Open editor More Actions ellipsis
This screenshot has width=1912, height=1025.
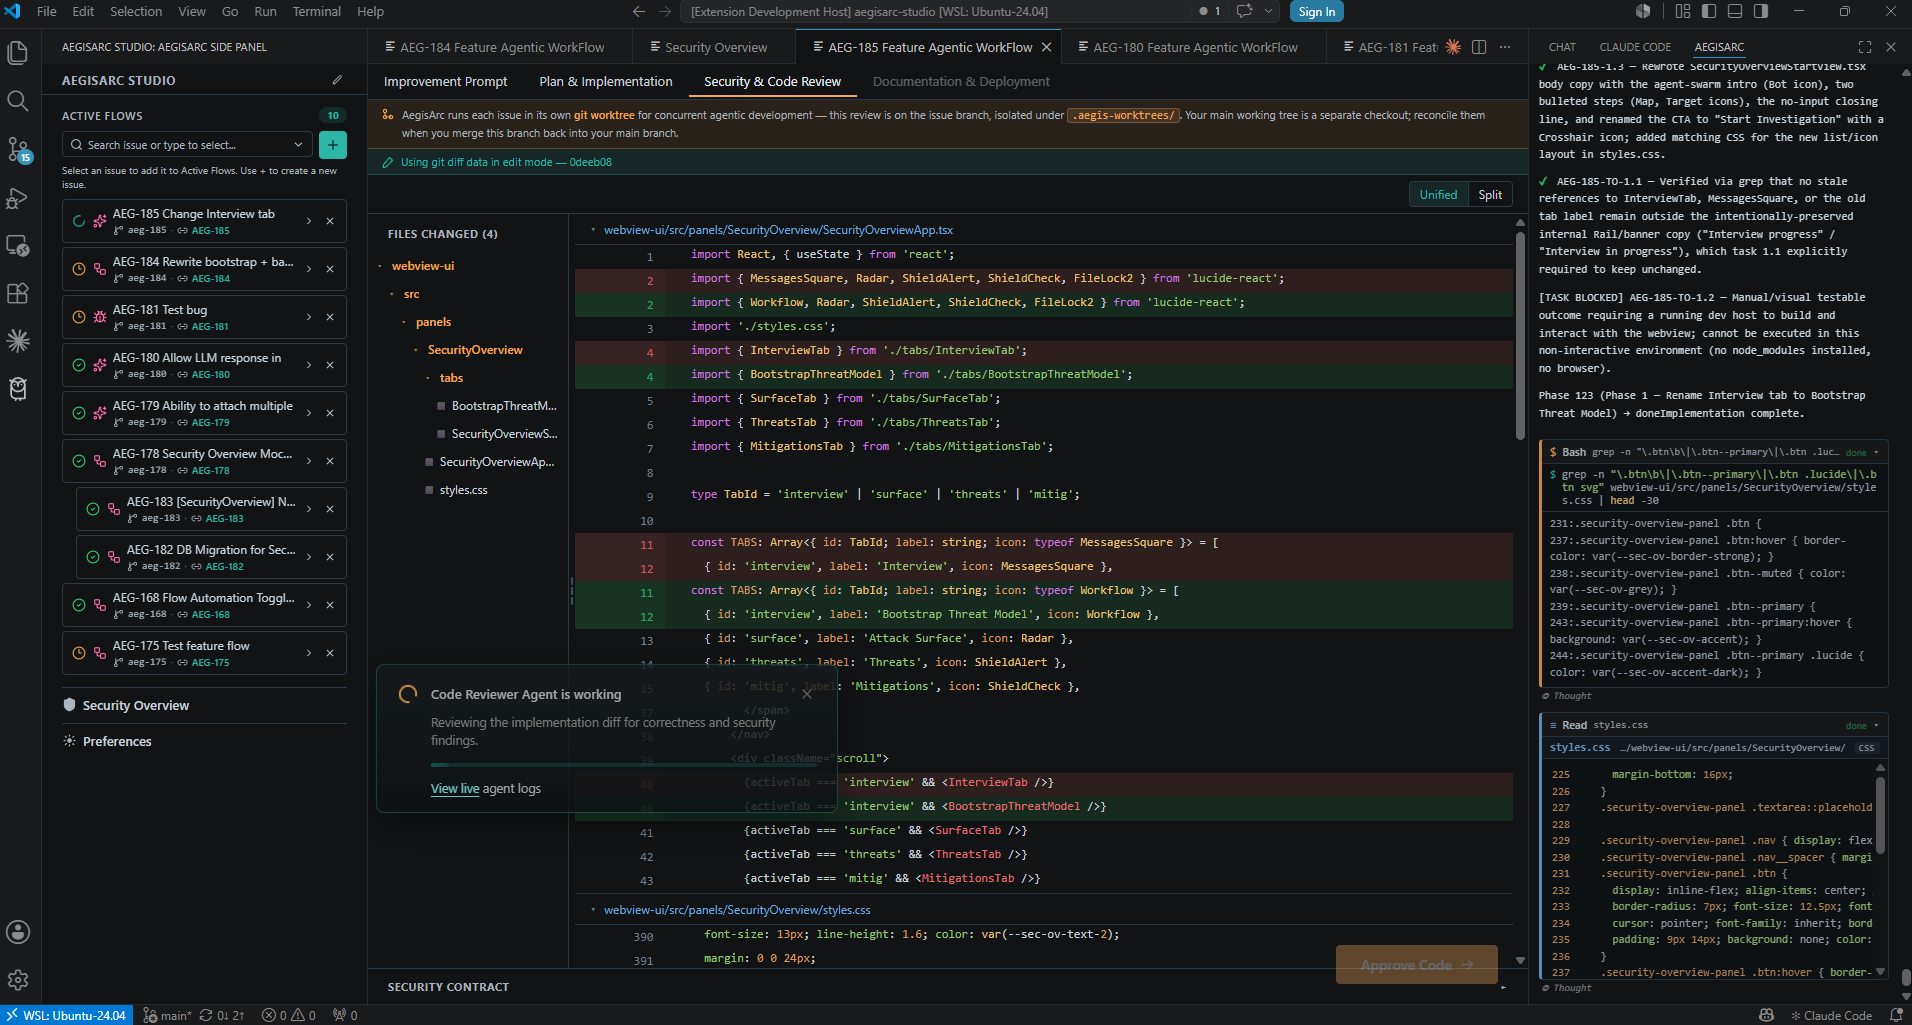1505,47
